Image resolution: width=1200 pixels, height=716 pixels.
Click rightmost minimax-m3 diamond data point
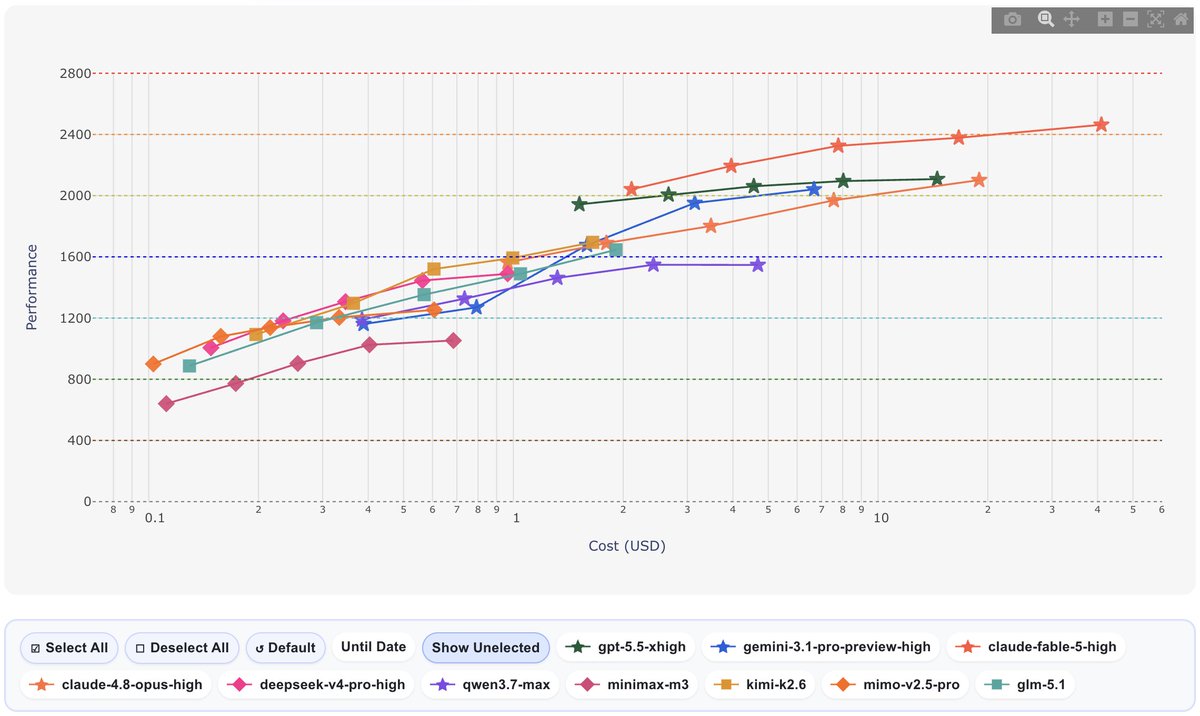pos(453,340)
